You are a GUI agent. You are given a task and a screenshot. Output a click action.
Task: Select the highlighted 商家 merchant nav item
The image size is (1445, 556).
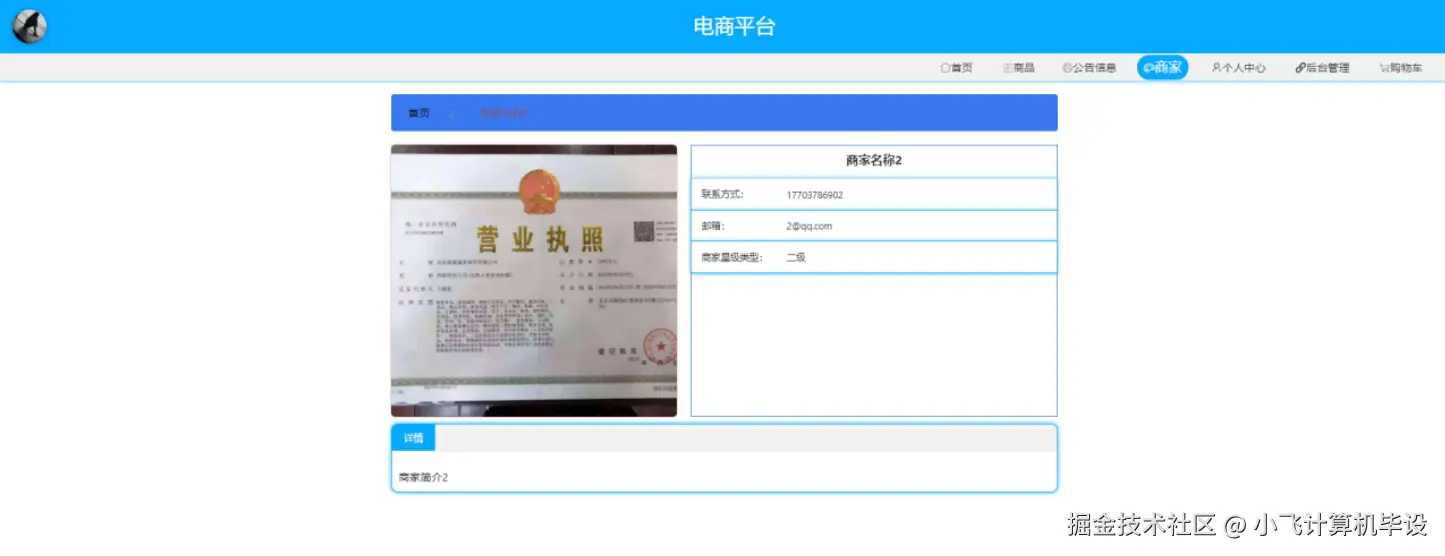pyautogui.click(x=1162, y=68)
